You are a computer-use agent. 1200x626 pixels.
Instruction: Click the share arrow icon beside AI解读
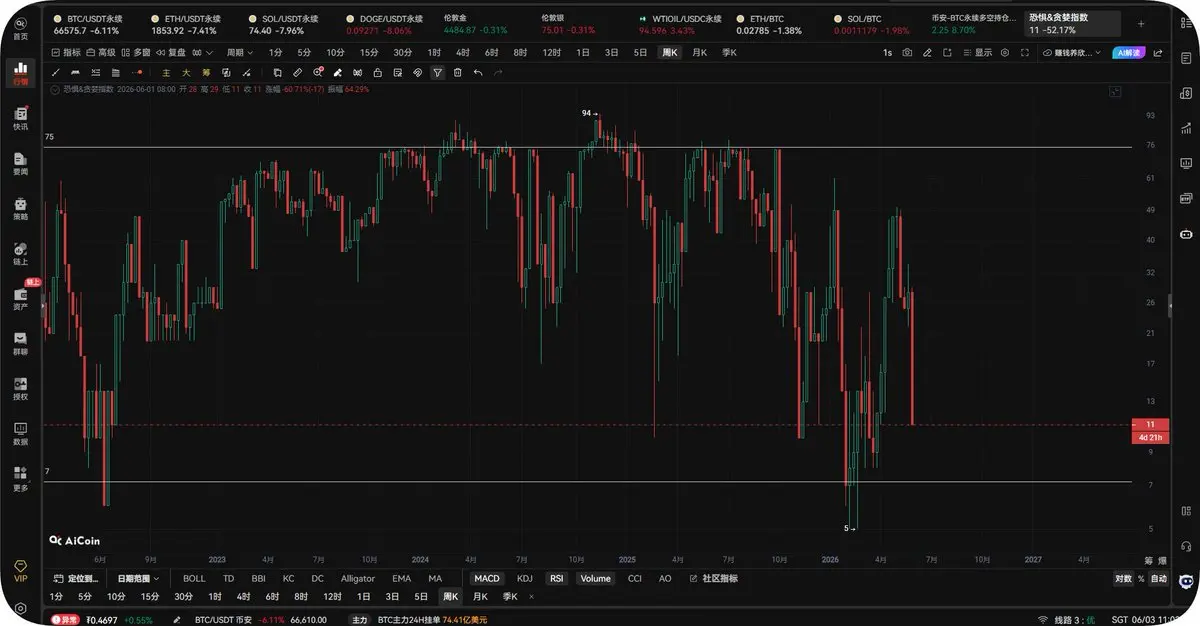coord(1157,53)
